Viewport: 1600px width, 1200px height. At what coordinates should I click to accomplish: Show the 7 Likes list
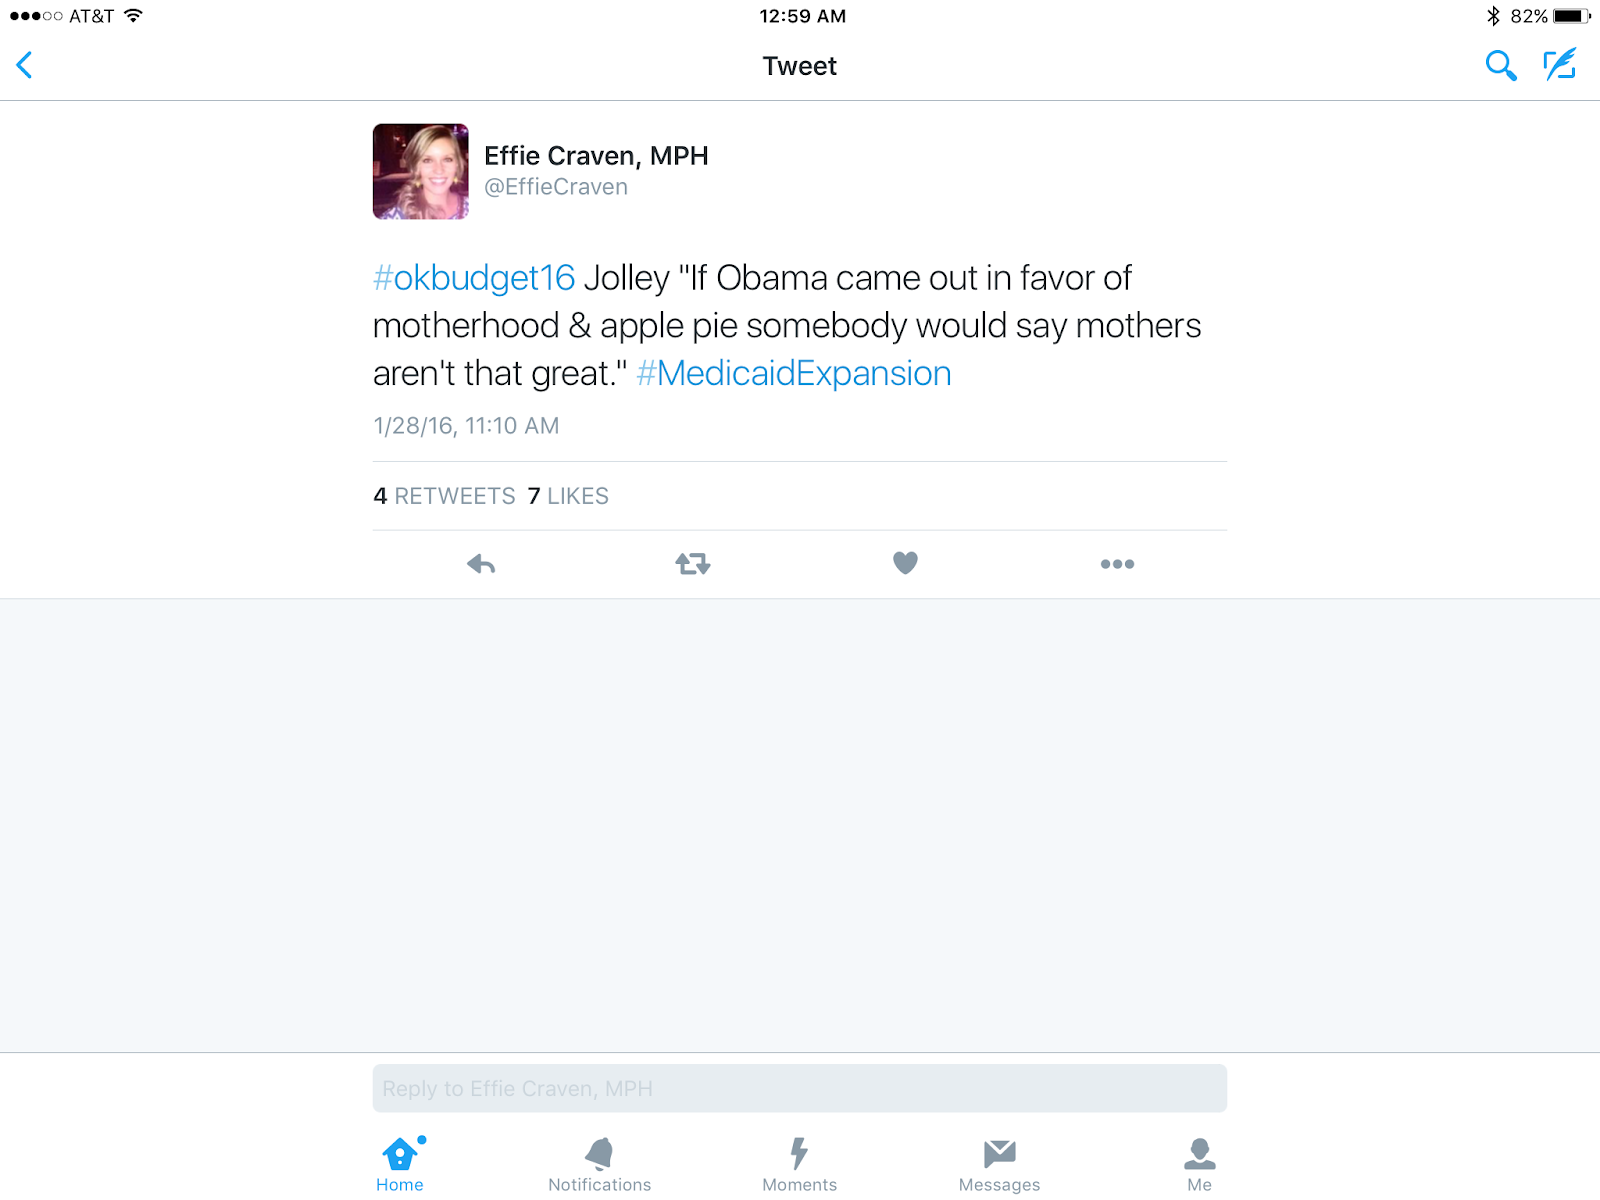(568, 496)
